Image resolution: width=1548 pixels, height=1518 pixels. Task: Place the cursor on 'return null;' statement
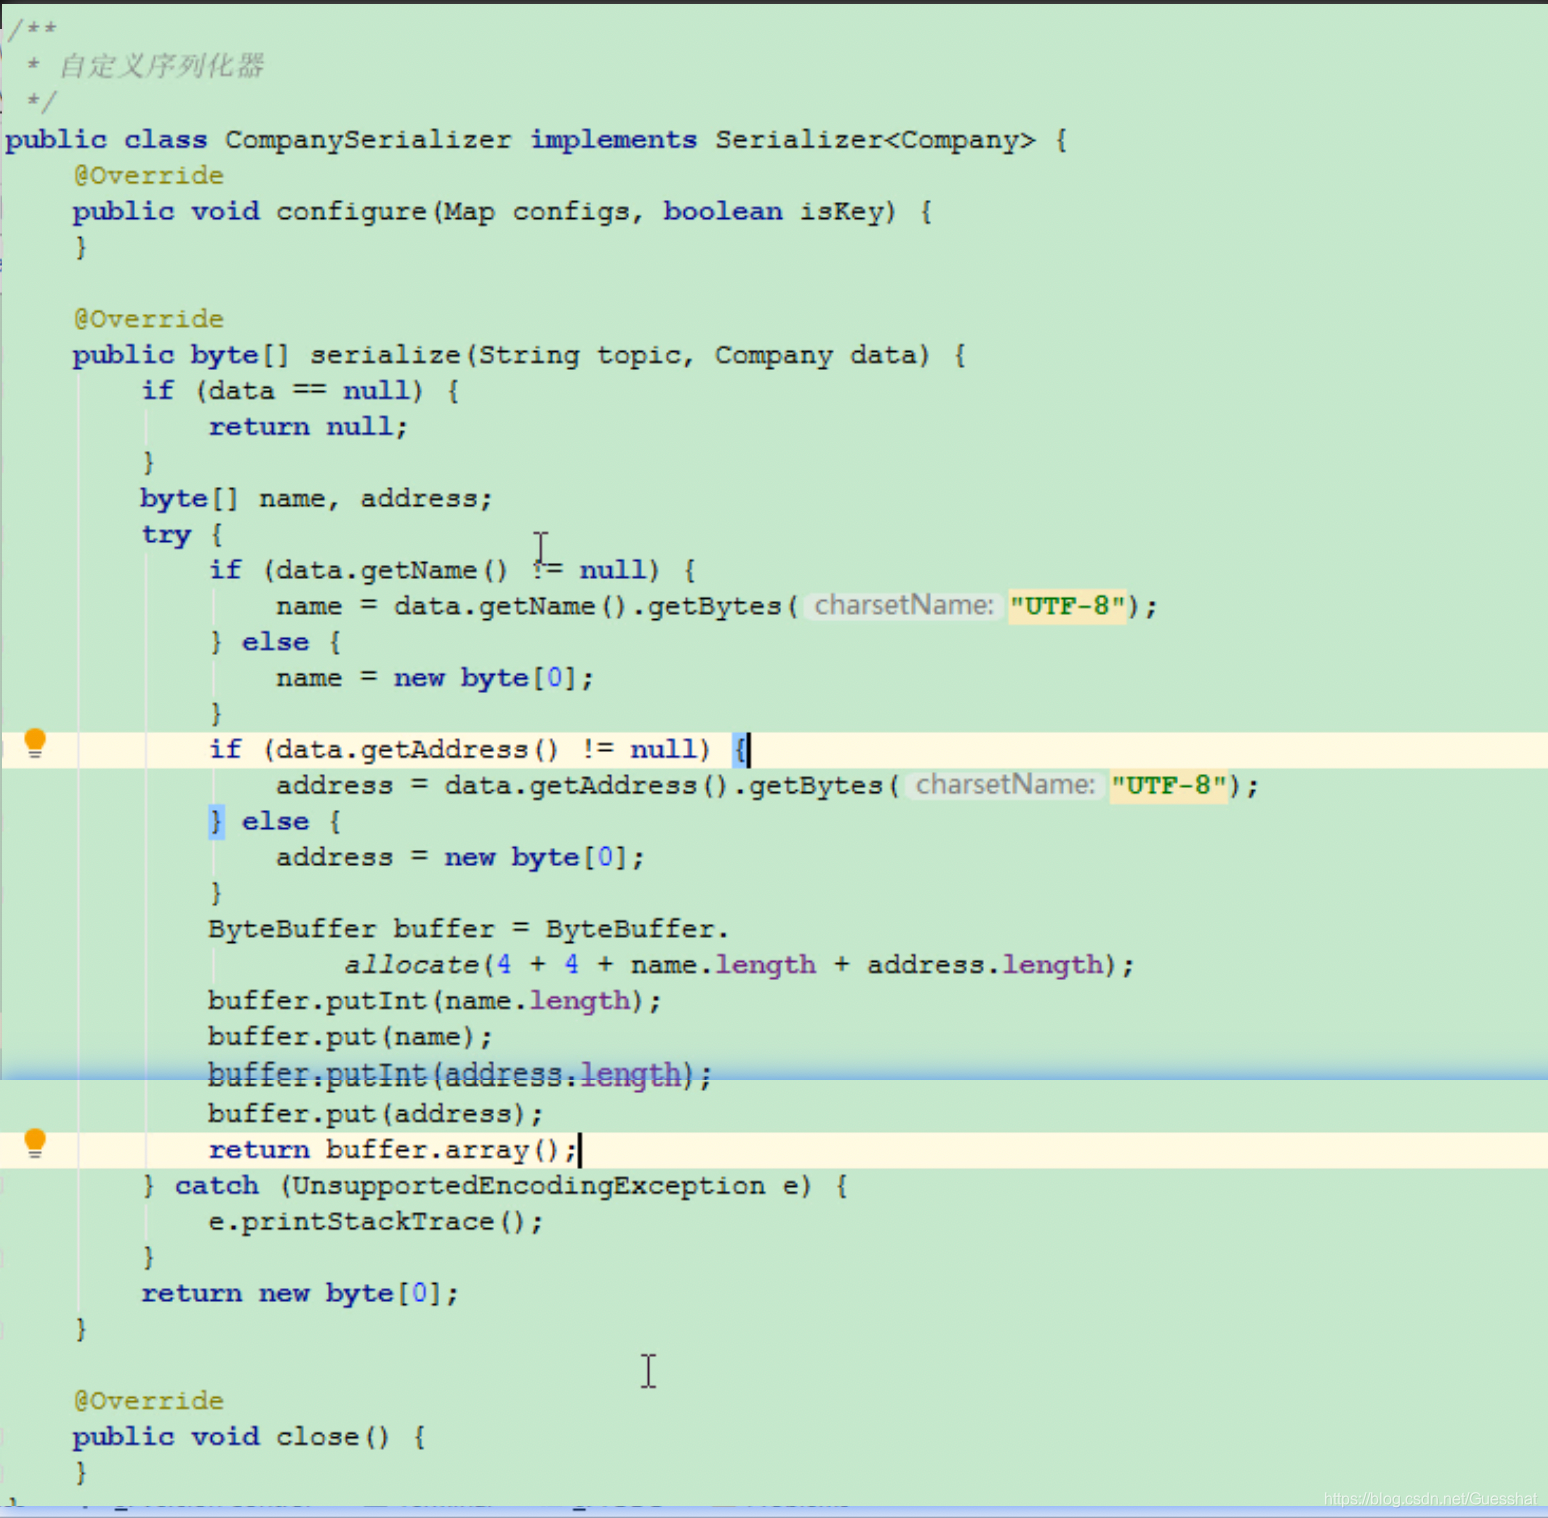pyautogui.click(x=308, y=427)
